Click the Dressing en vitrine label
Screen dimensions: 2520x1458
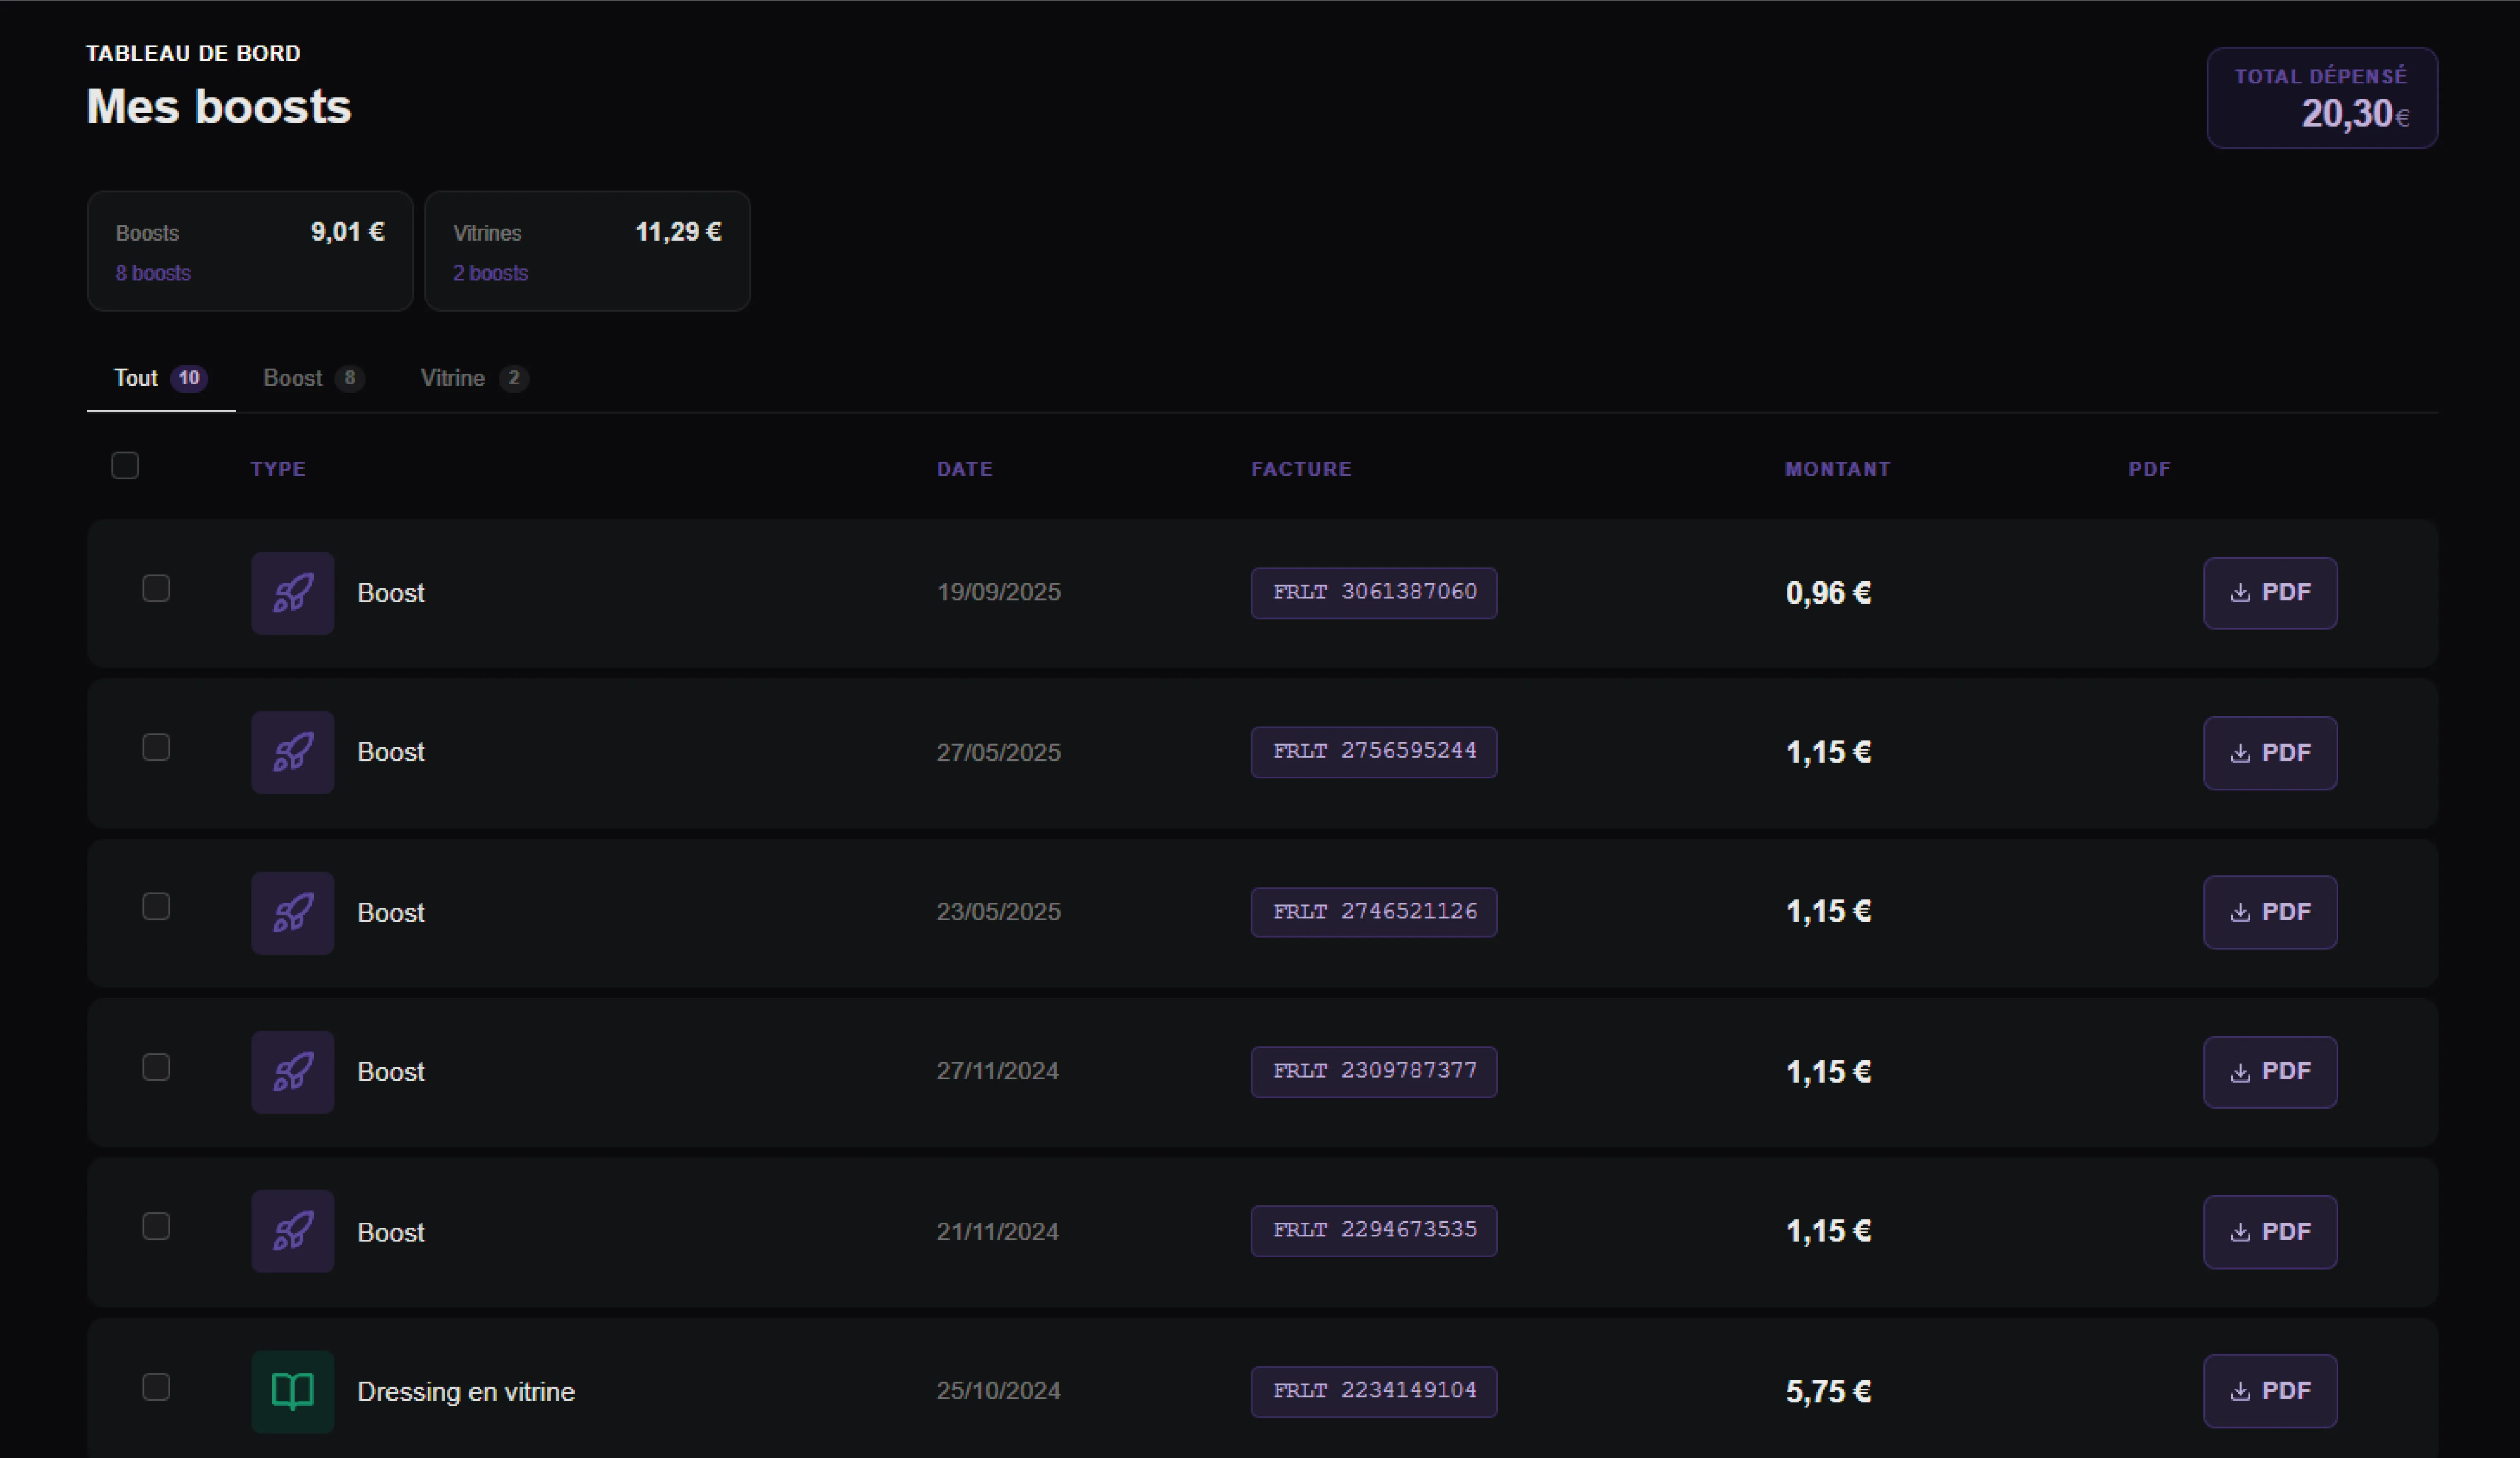point(466,1392)
